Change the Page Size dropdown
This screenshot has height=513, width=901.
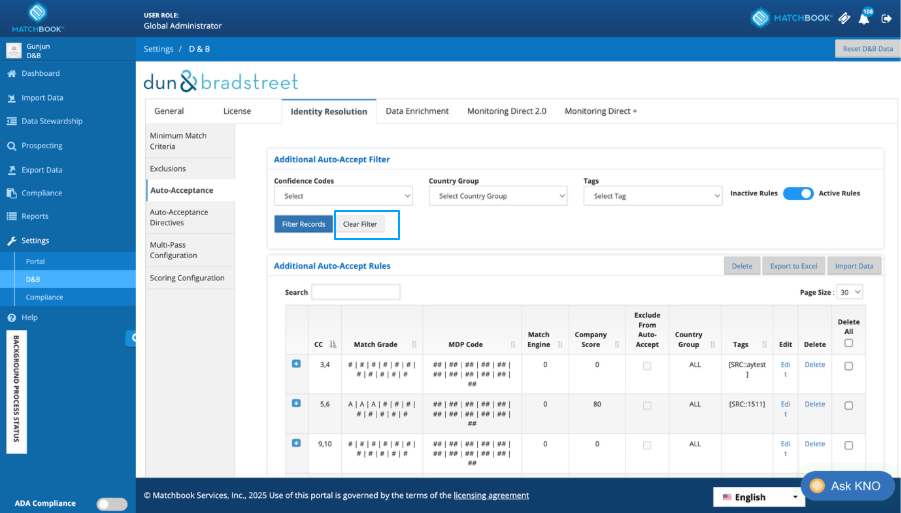(x=849, y=292)
